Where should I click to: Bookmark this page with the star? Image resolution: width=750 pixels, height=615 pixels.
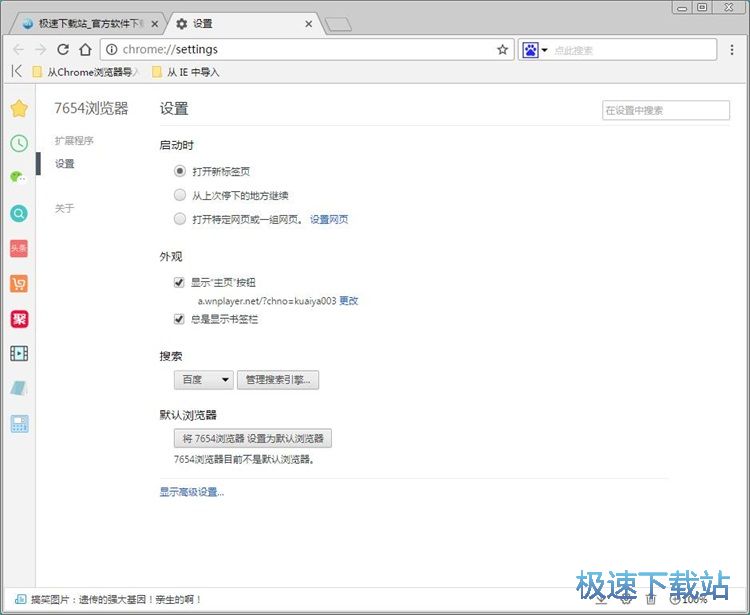[502, 49]
